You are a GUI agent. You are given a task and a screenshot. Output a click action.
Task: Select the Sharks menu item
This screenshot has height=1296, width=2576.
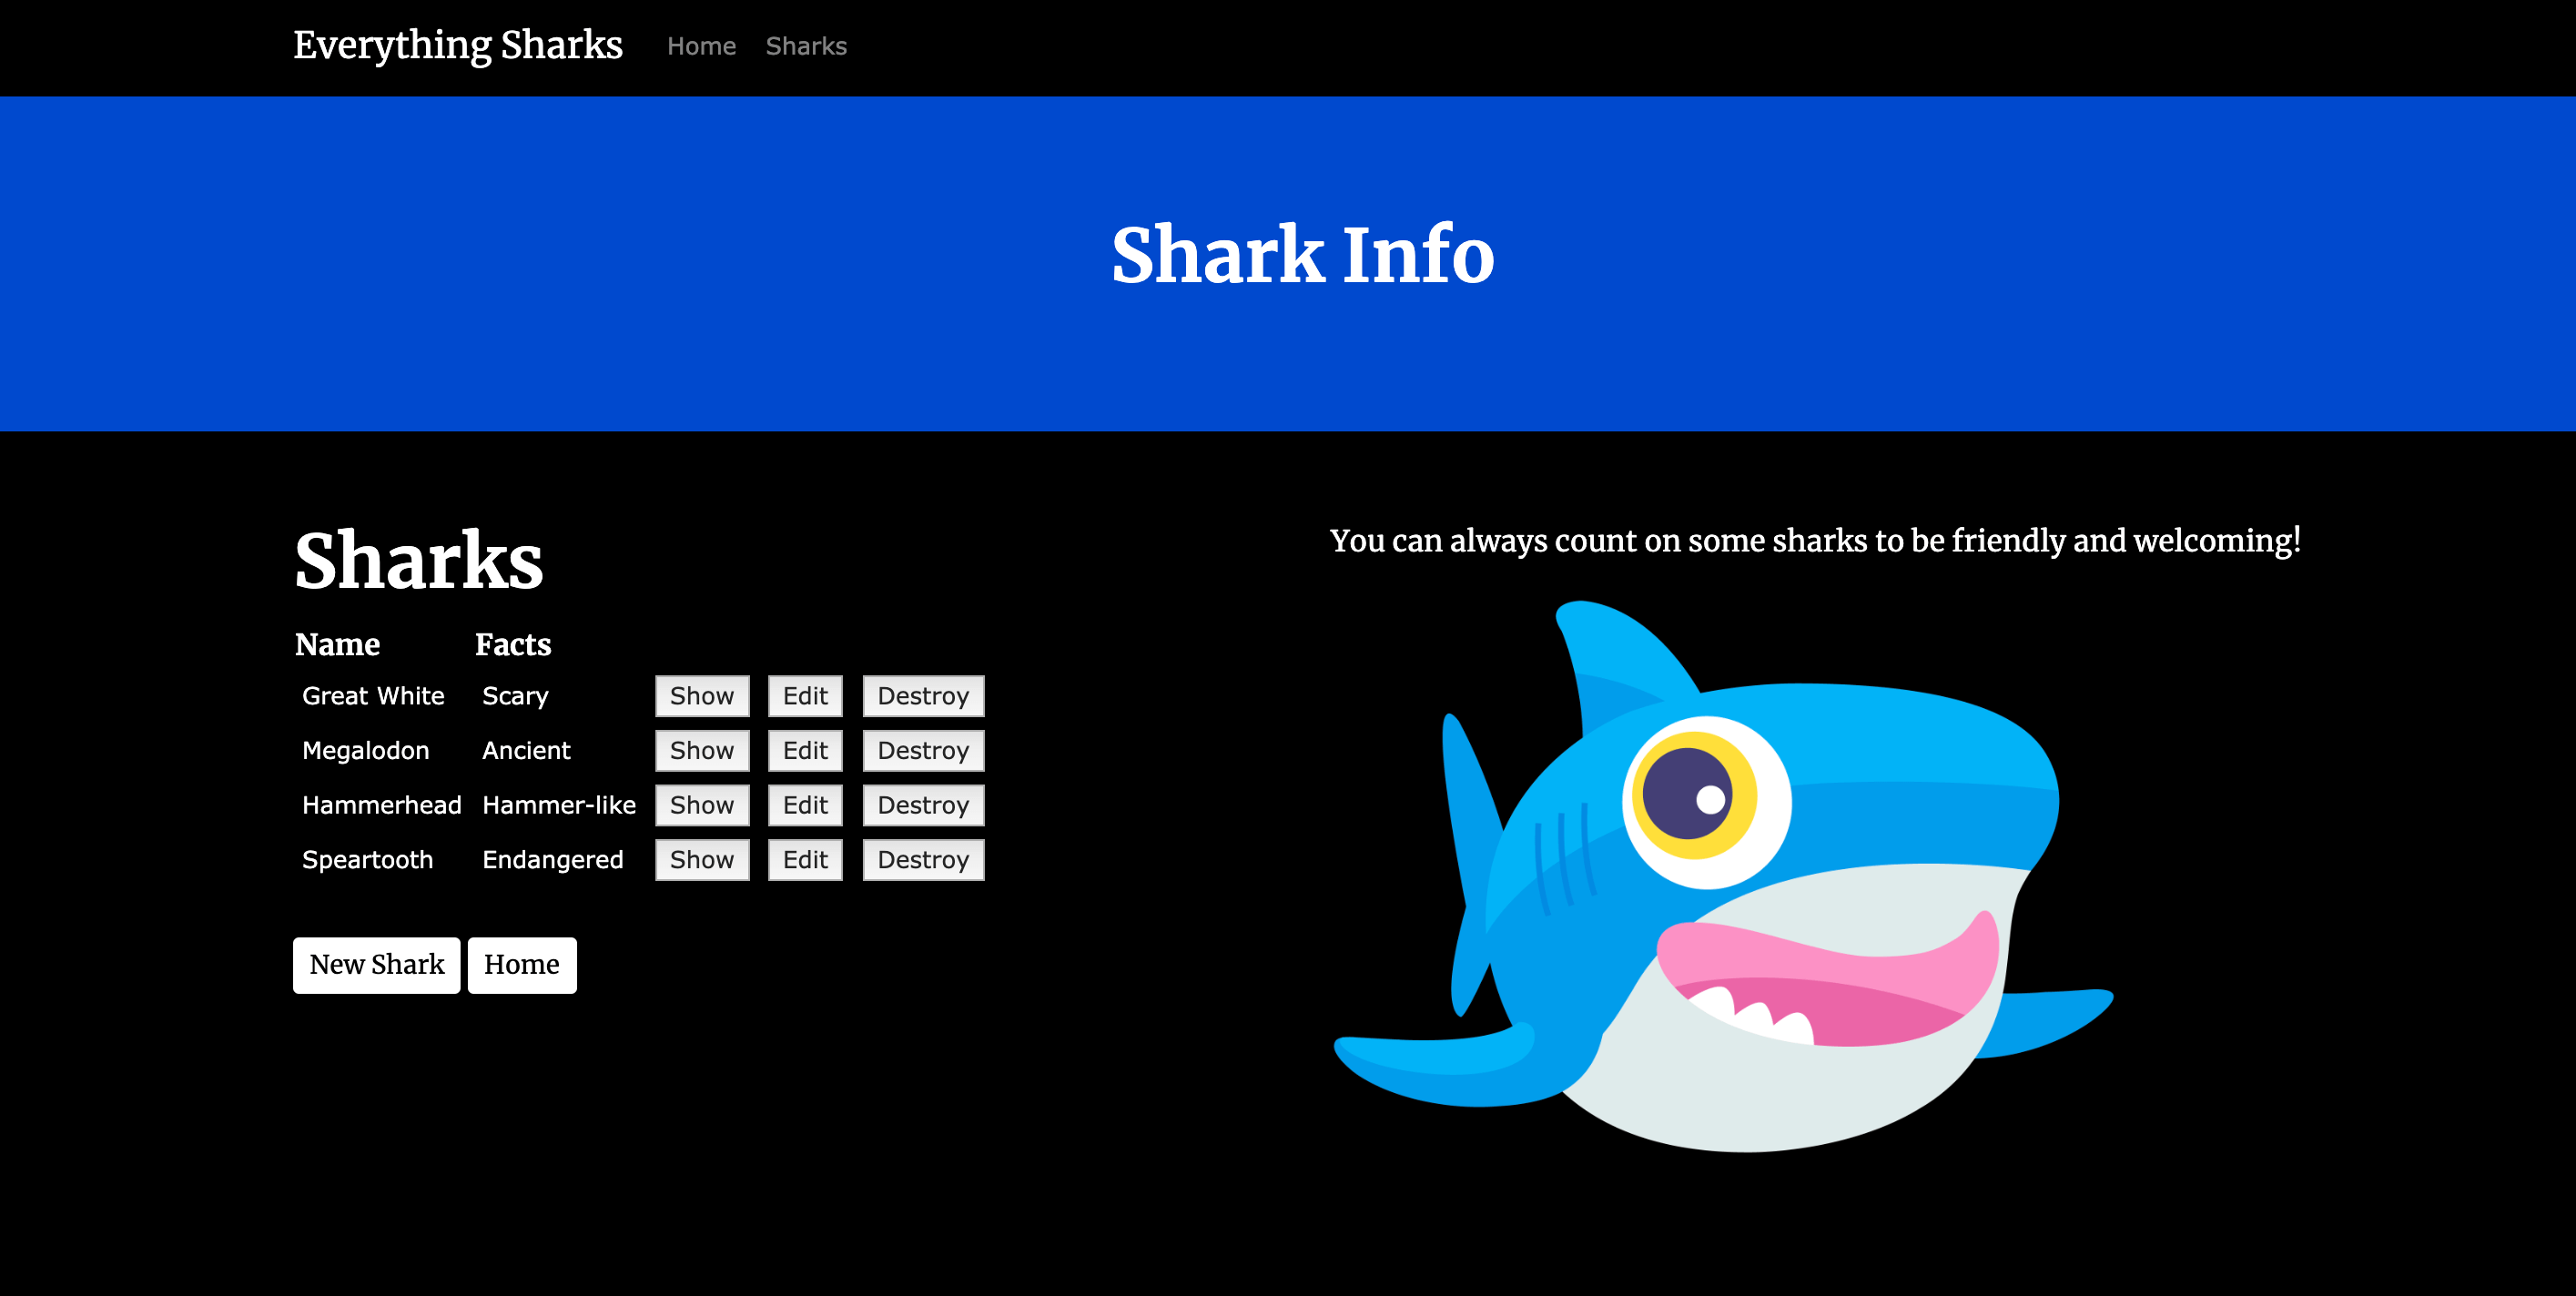(806, 46)
